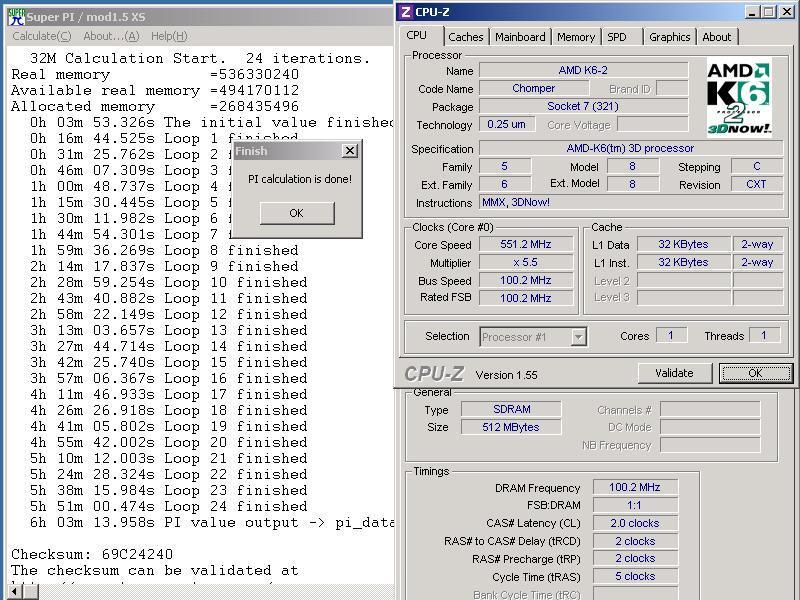Click the processor Name field AMD K6-2
The height and width of the screenshot is (600, 800).
tap(583, 70)
